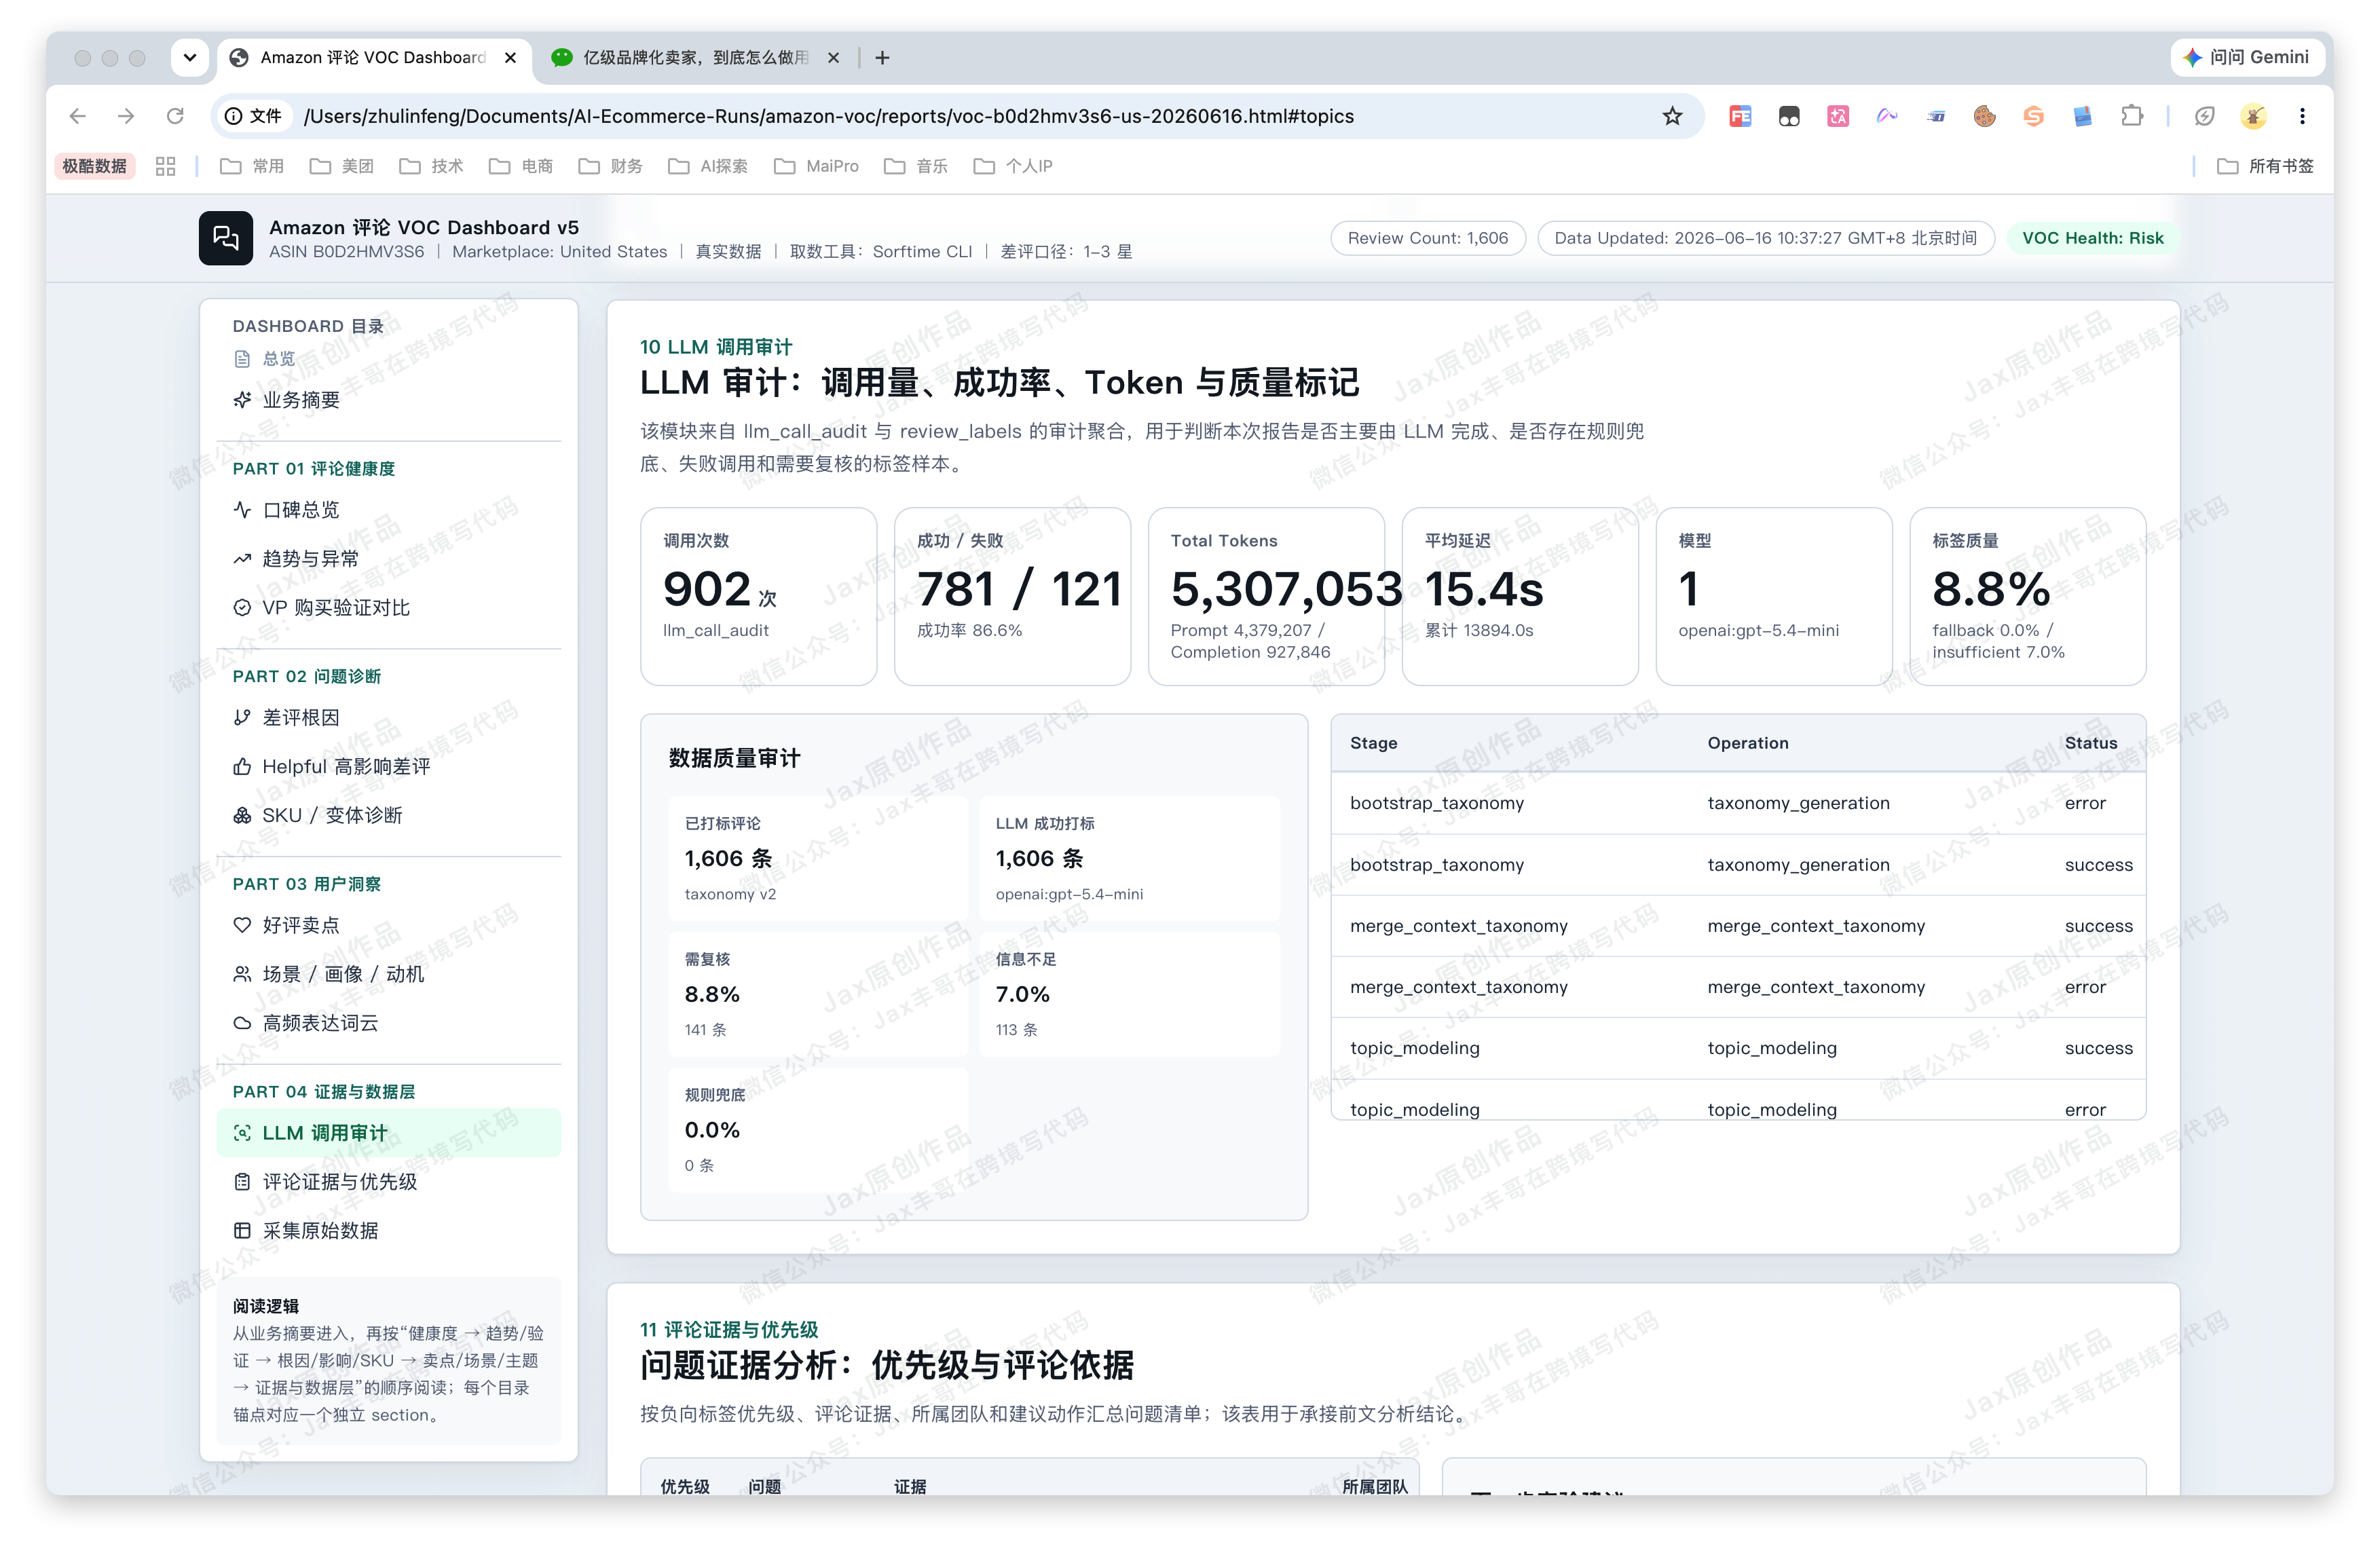Image resolution: width=2380 pixels, height=1557 pixels.
Task: Click the purple squiggle extension icon
Action: coord(1887,116)
